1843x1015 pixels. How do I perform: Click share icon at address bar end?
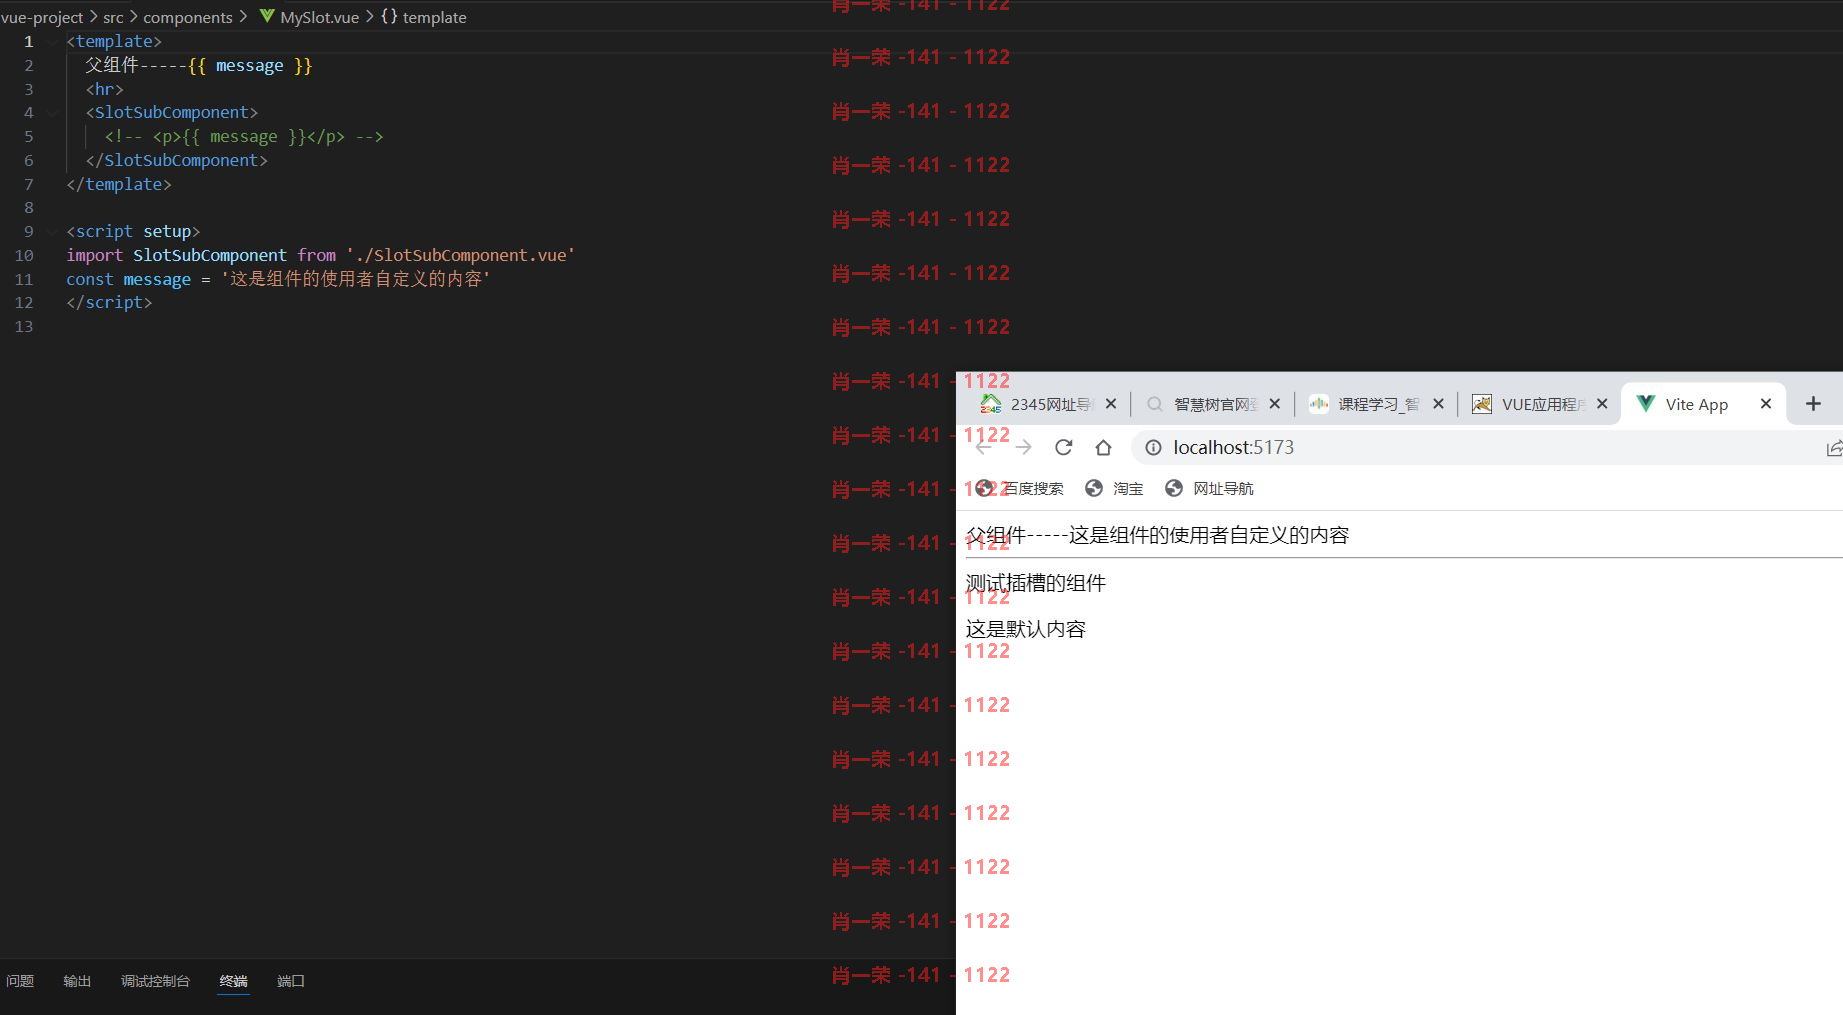1834,448
